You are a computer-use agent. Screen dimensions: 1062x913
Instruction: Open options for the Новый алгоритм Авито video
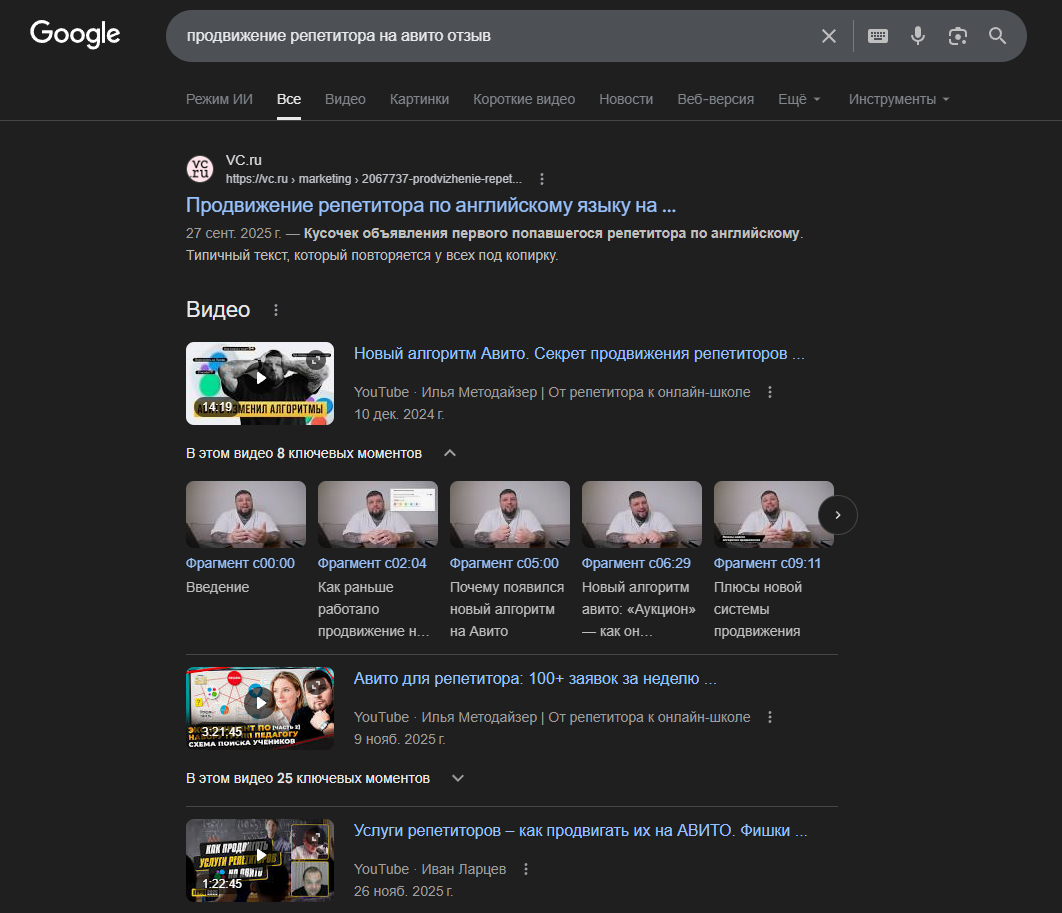pyautogui.click(x=769, y=392)
